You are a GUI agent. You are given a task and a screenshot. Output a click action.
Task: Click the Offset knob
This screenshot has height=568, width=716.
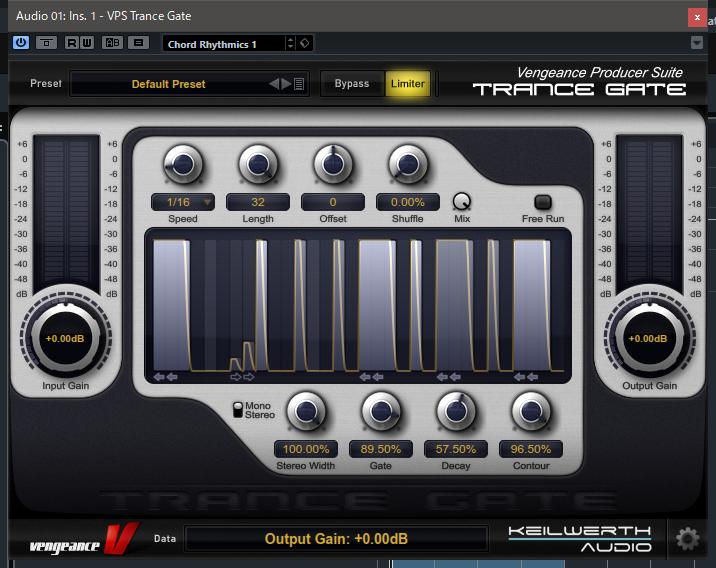pyautogui.click(x=333, y=164)
